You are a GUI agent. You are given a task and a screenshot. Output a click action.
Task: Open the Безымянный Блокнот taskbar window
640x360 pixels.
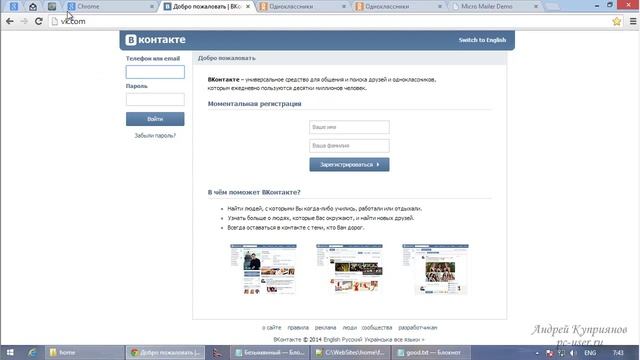click(x=270, y=352)
